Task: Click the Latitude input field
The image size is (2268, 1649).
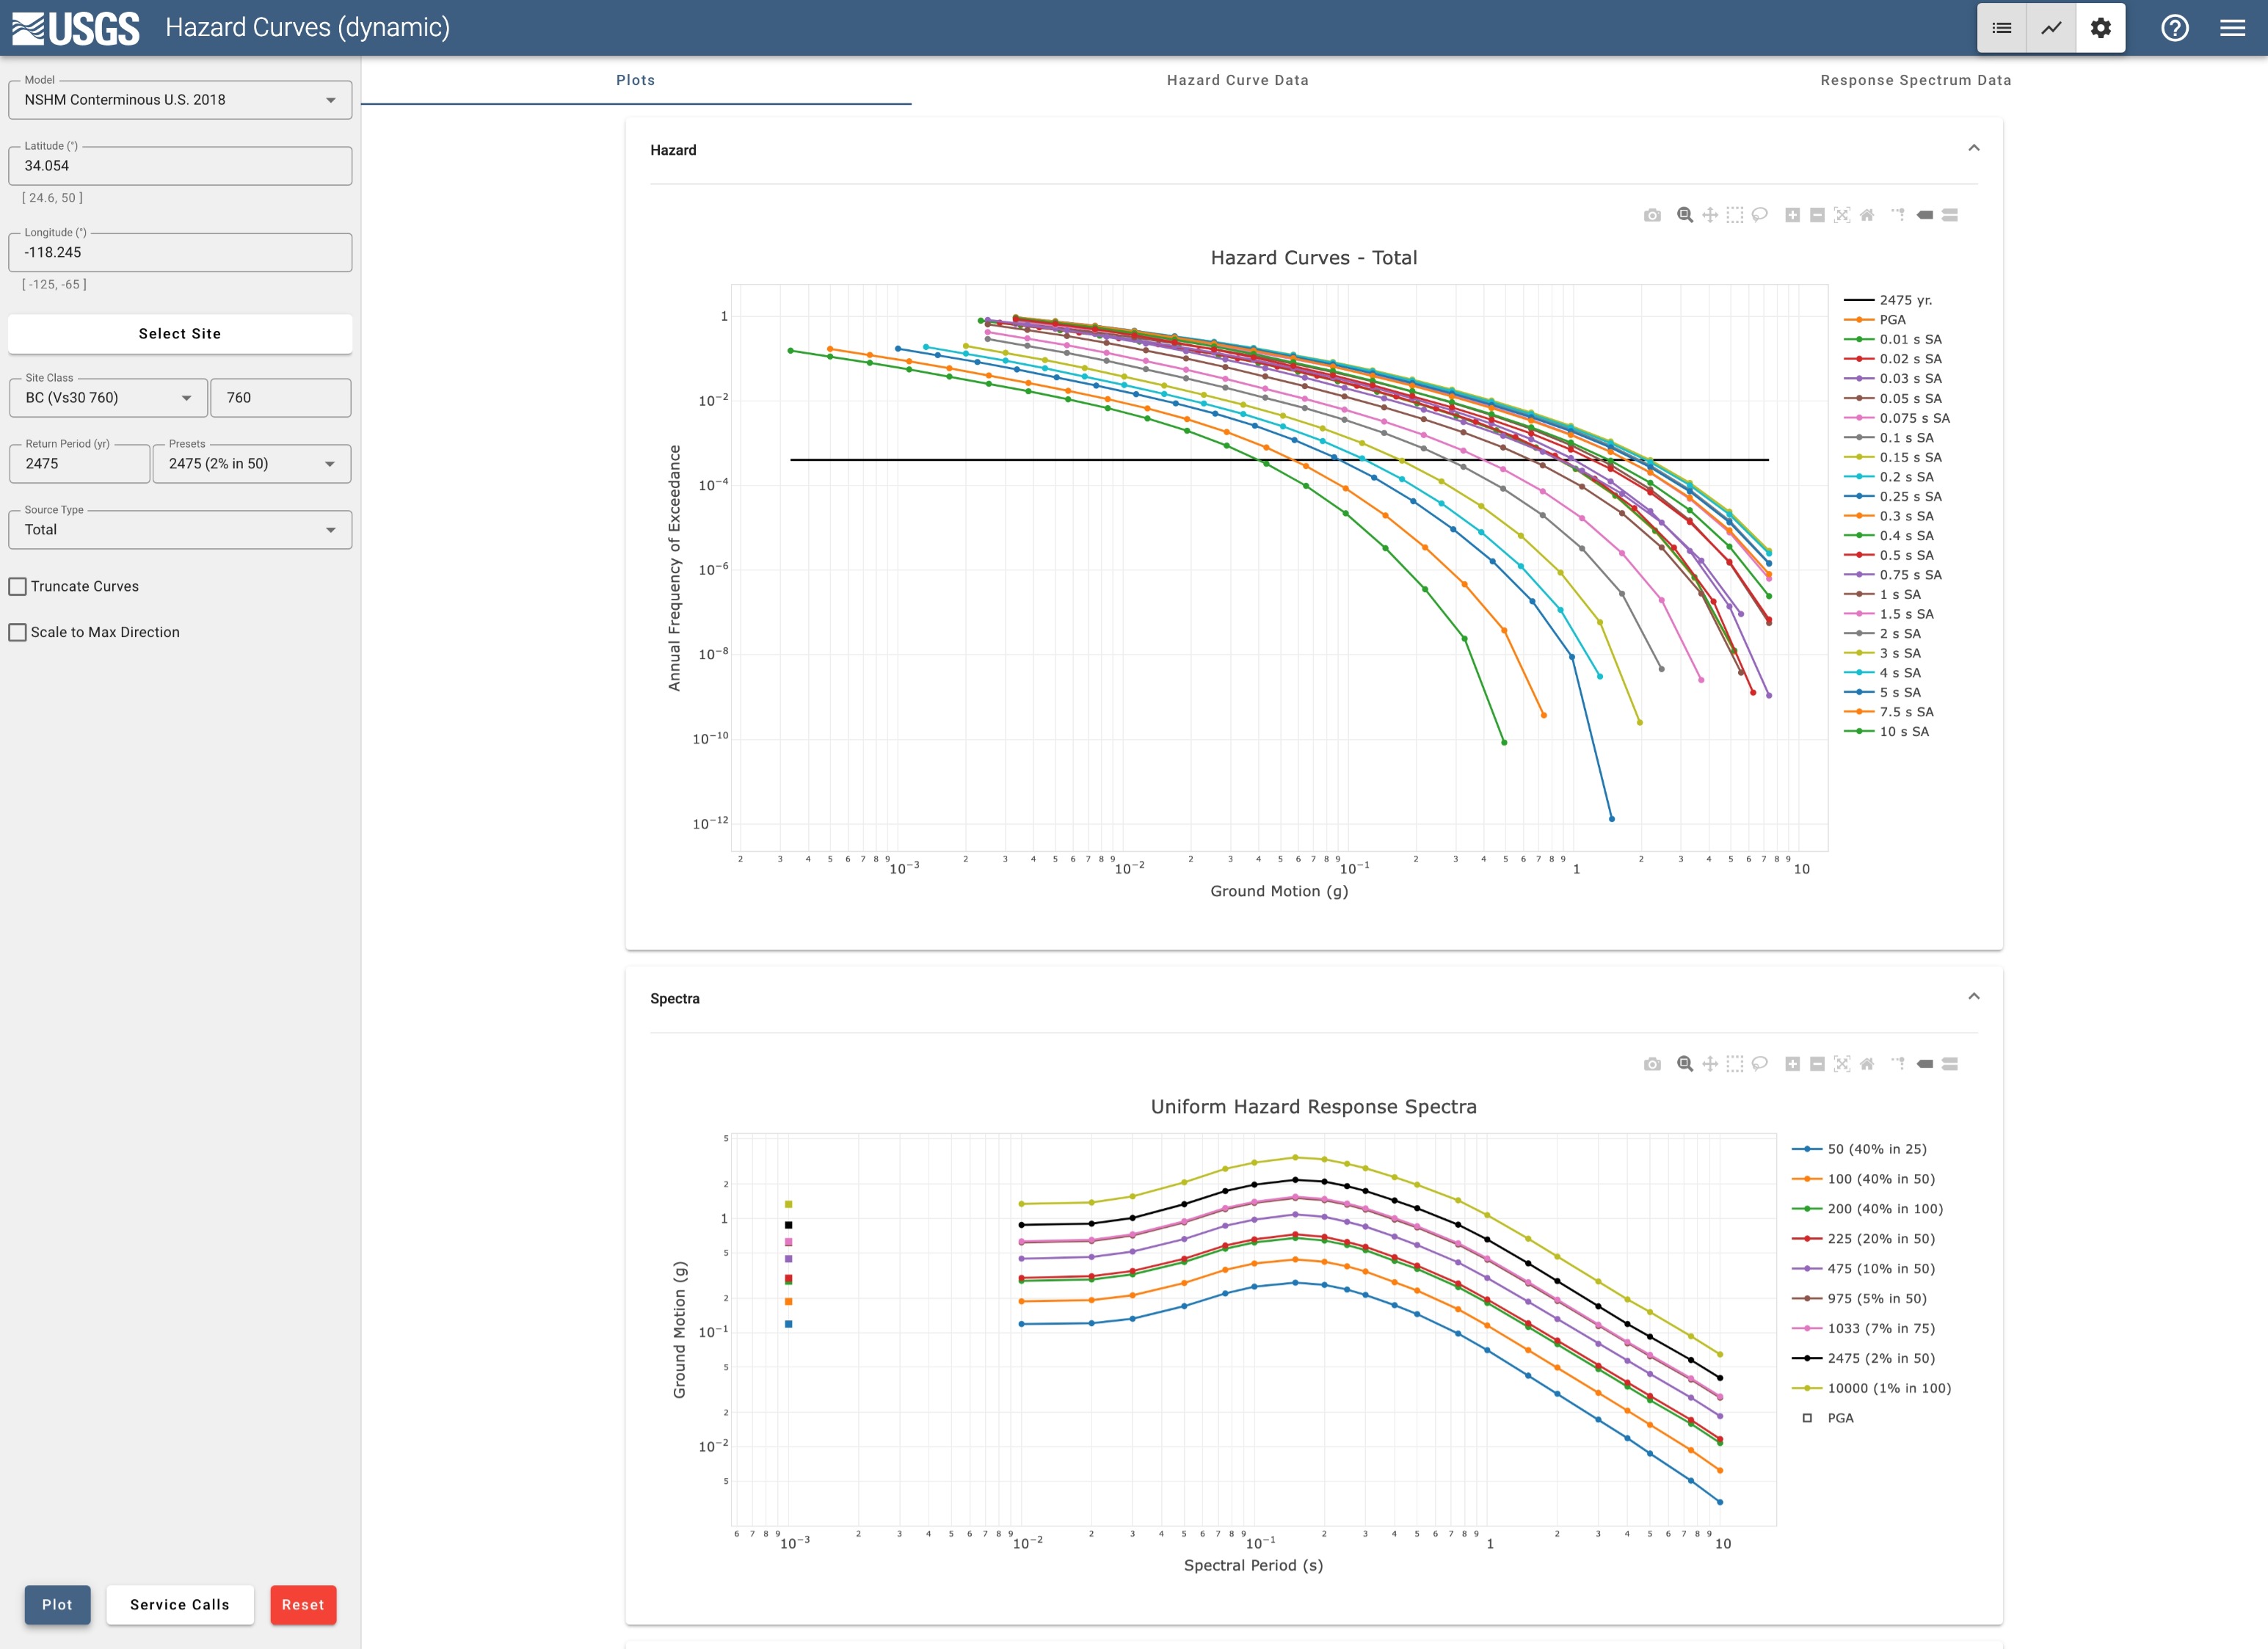Action: coord(180,166)
